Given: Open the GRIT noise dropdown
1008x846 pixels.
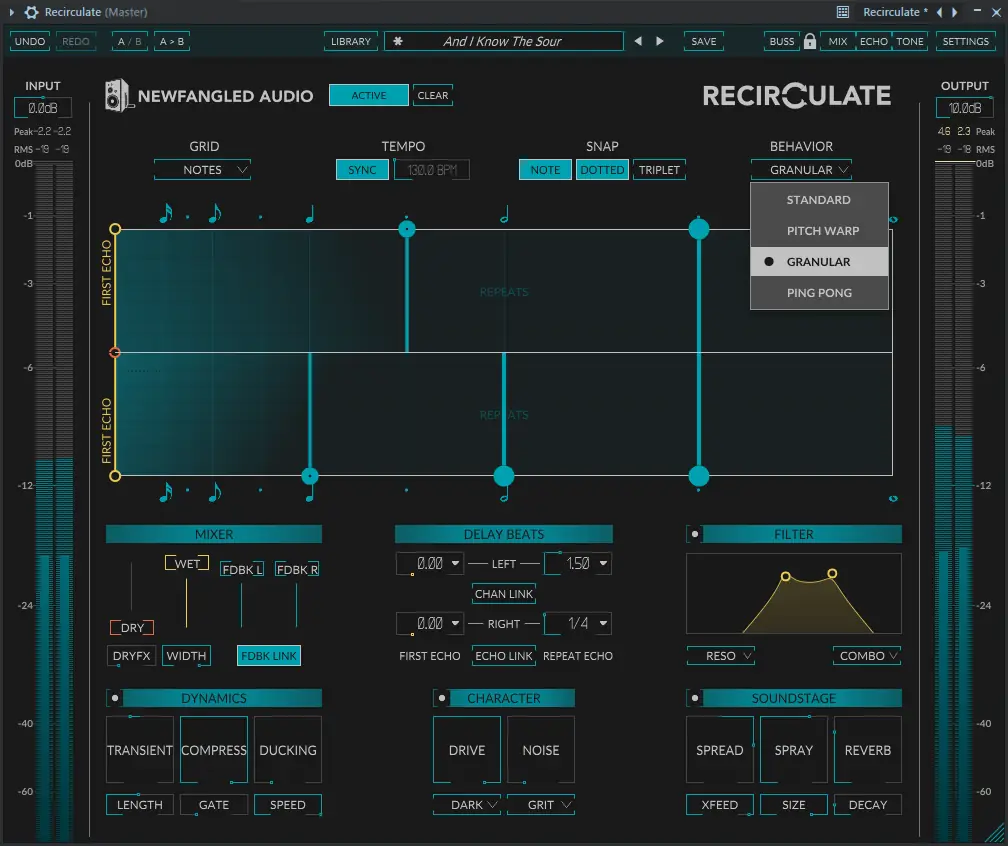Looking at the screenshot, I should [x=541, y=805].
